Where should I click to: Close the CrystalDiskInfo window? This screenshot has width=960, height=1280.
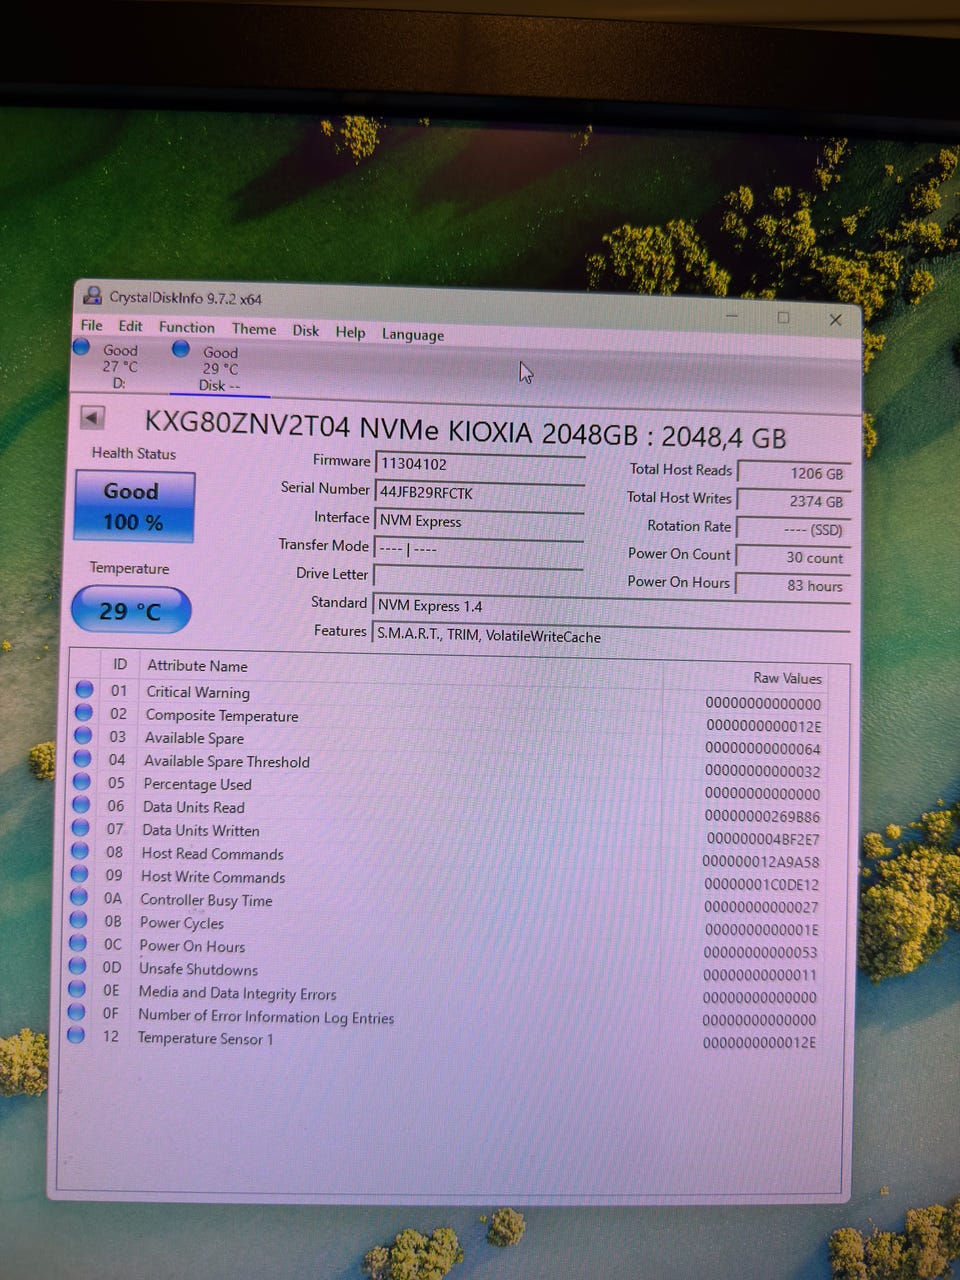click(835, 319)
